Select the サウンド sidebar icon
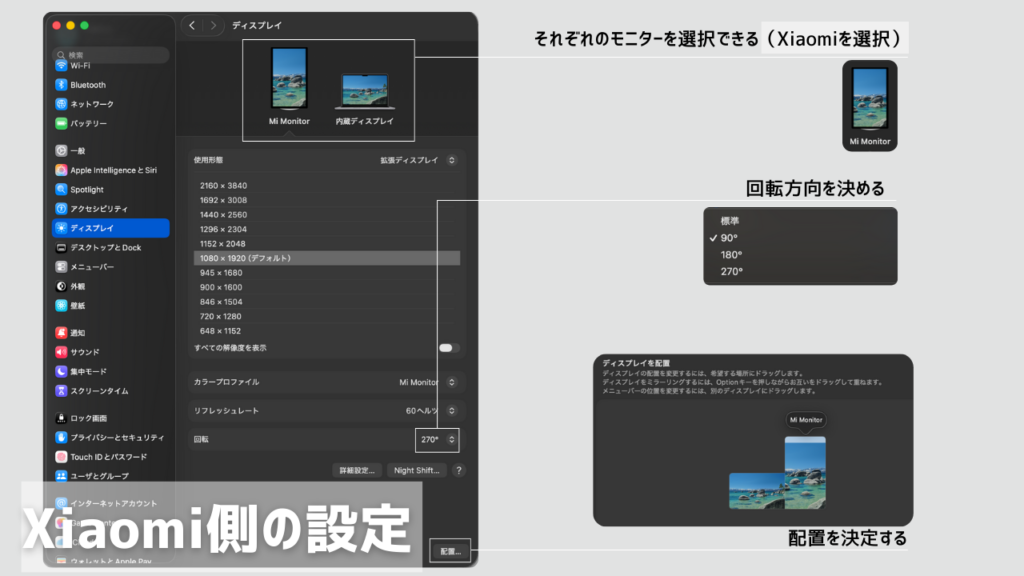This screenshot has width=1024, height=576. tap(62, 352)
